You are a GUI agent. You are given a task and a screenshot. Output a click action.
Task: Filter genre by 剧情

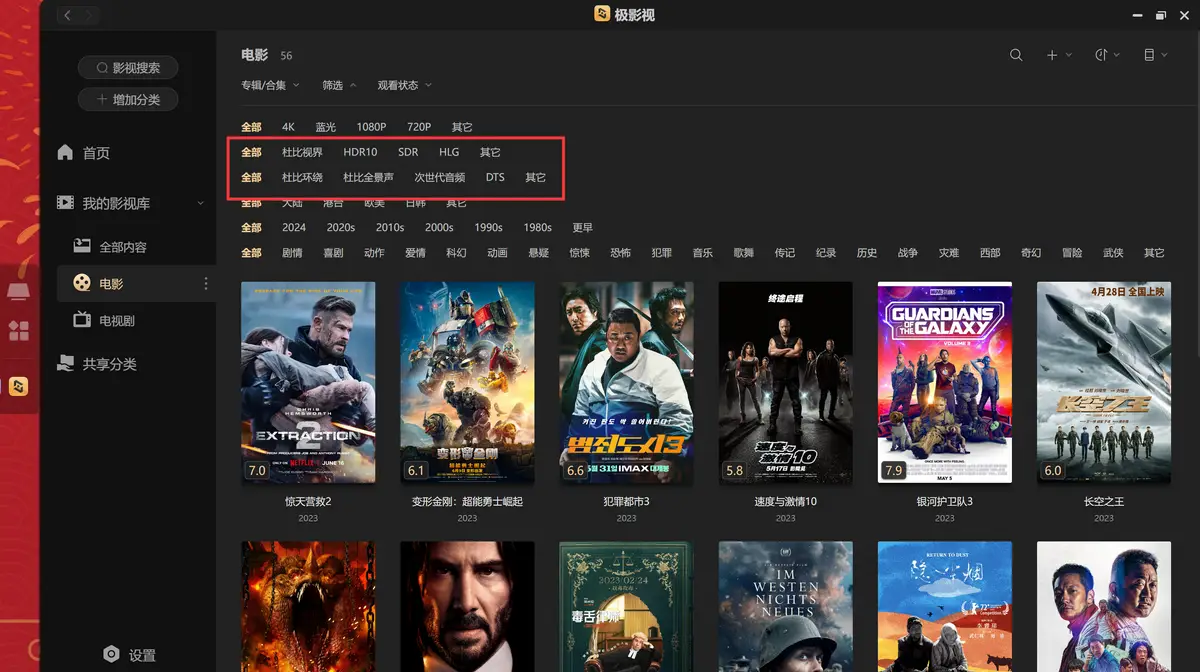tap(292, 252)
